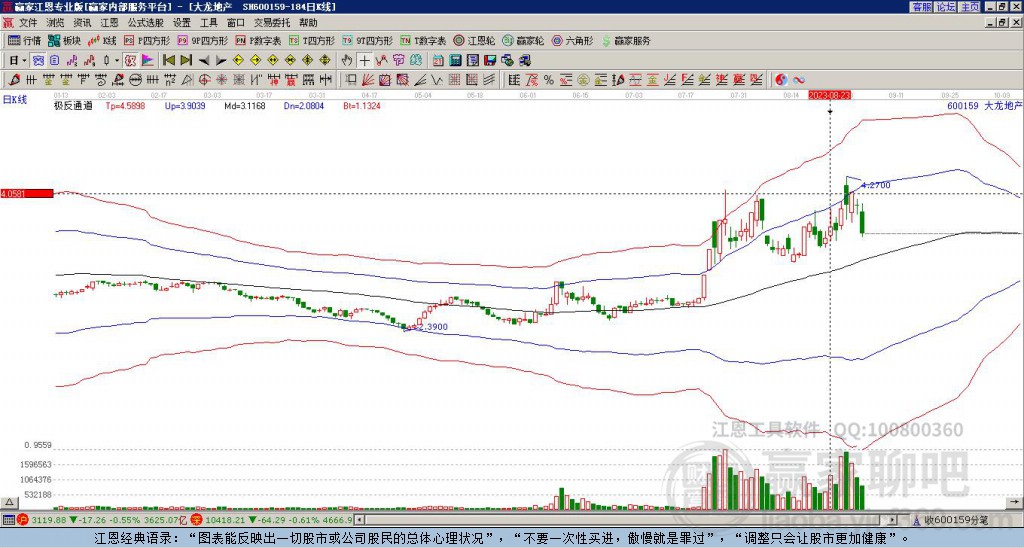Select the red pencil drawing tool
This screenshot has height=548, width=1024.
tap(14, 80)
